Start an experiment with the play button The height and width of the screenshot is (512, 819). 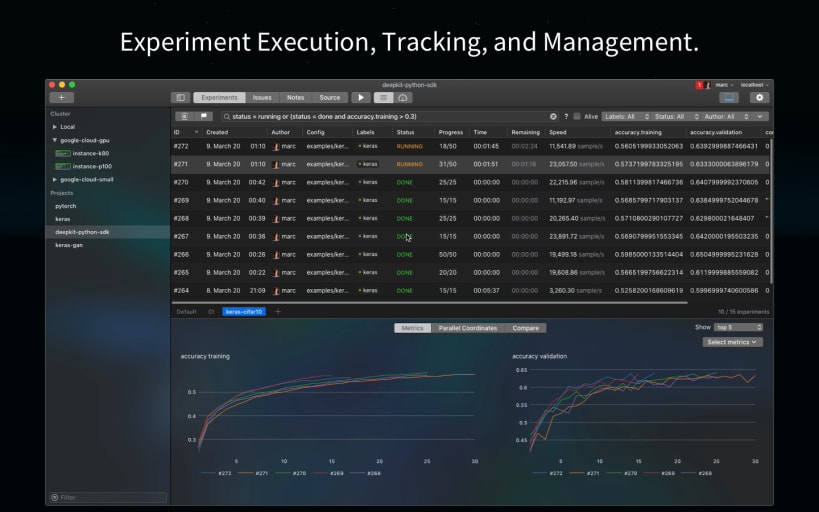click(360, 98)
